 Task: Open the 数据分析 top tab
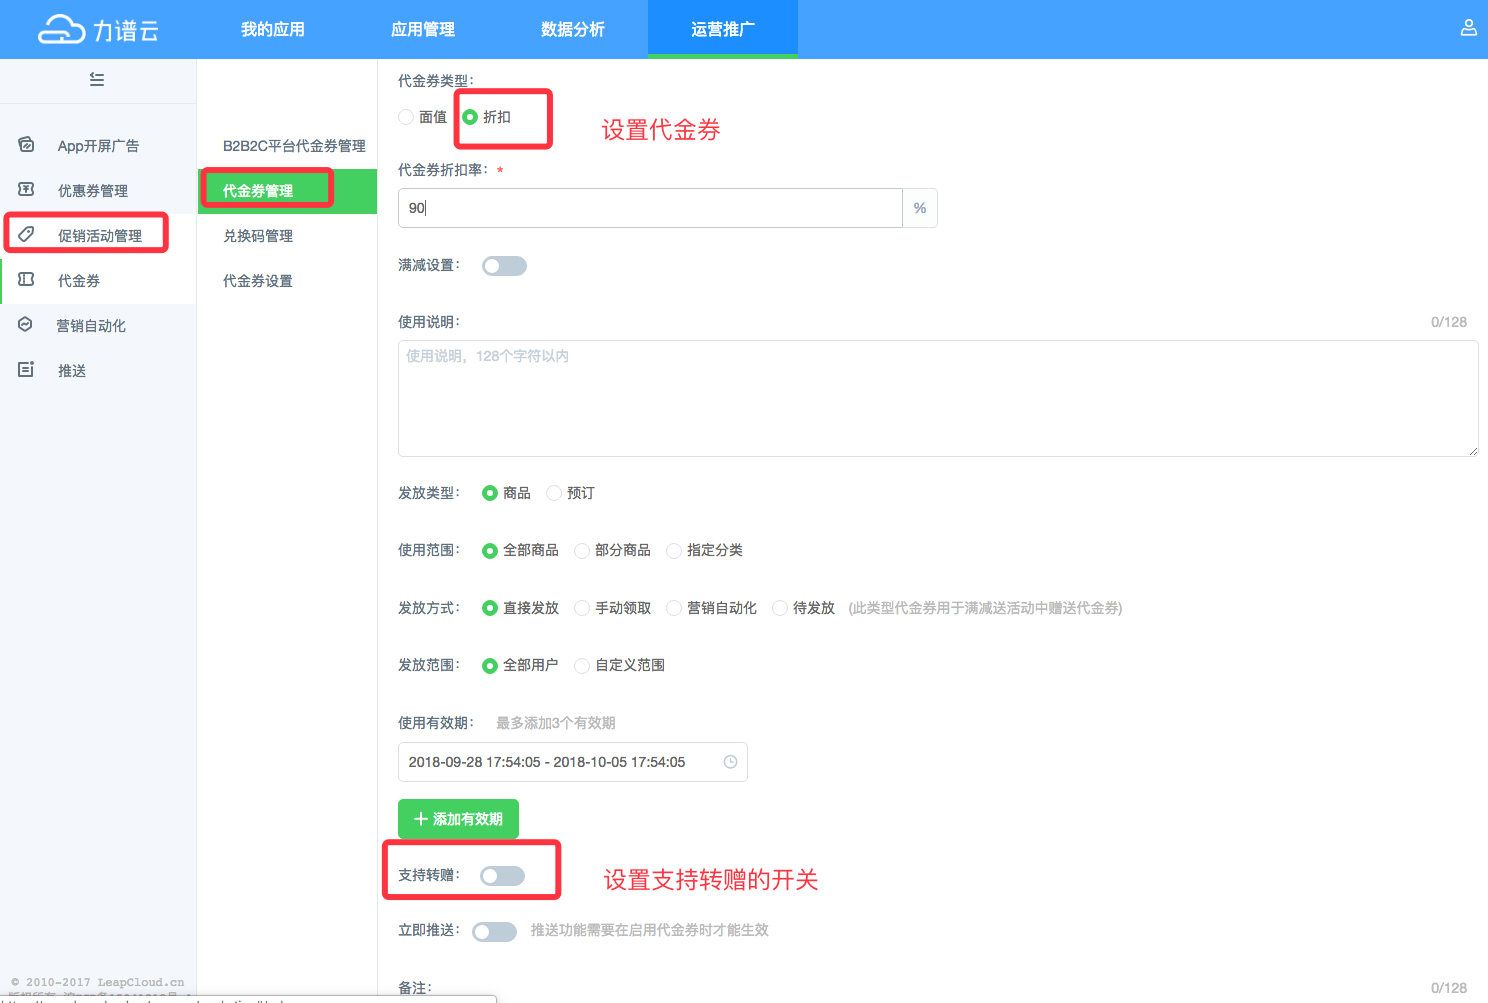coord(573,29)
